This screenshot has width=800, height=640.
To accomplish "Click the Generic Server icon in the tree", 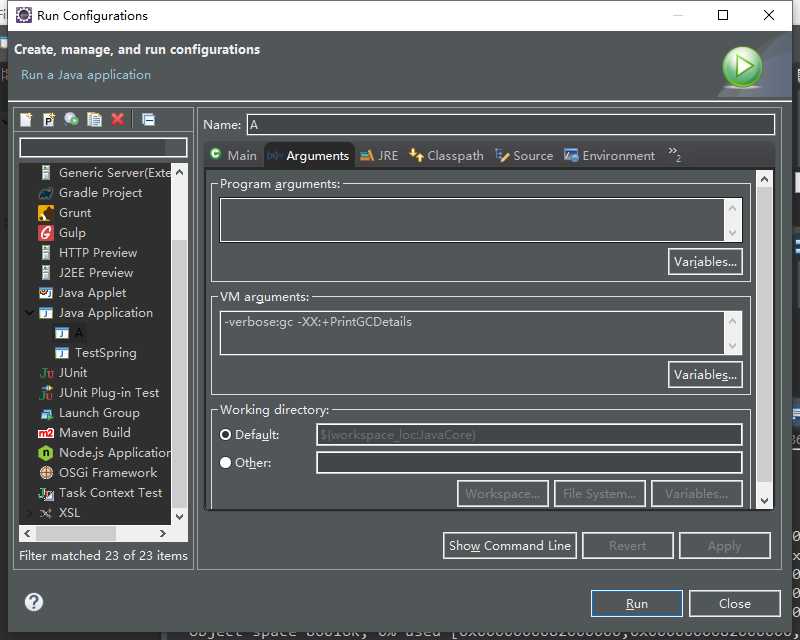I will click(46, 173).
